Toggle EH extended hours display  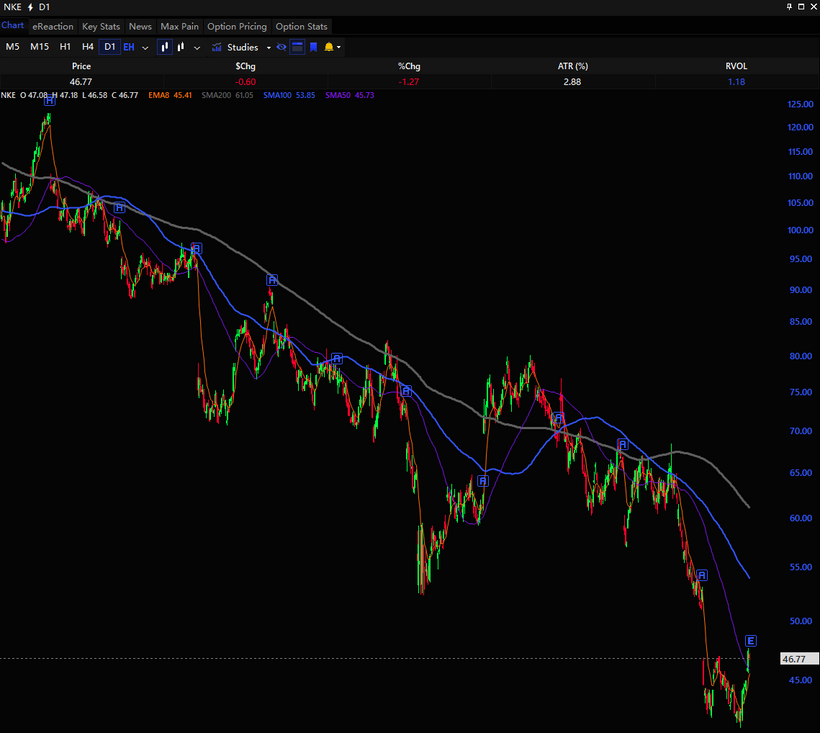pos(129,47)
